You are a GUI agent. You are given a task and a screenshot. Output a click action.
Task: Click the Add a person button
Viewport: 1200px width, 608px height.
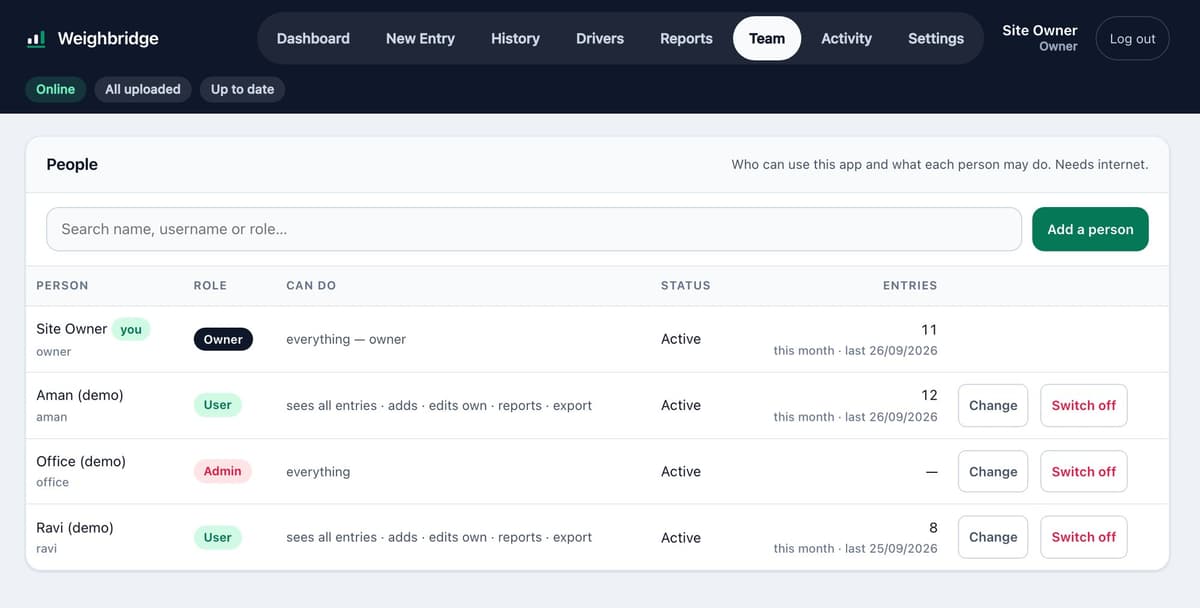1090,229
